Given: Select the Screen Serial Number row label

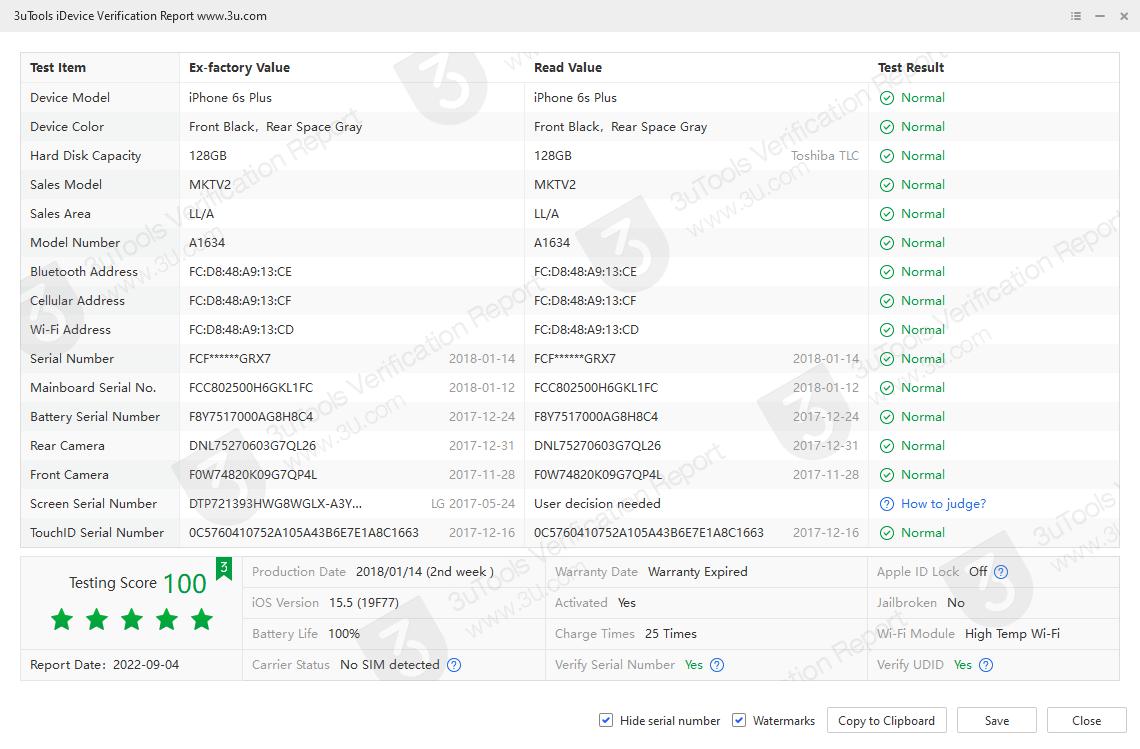Looking at the screenshot, I should click(93, 504).
